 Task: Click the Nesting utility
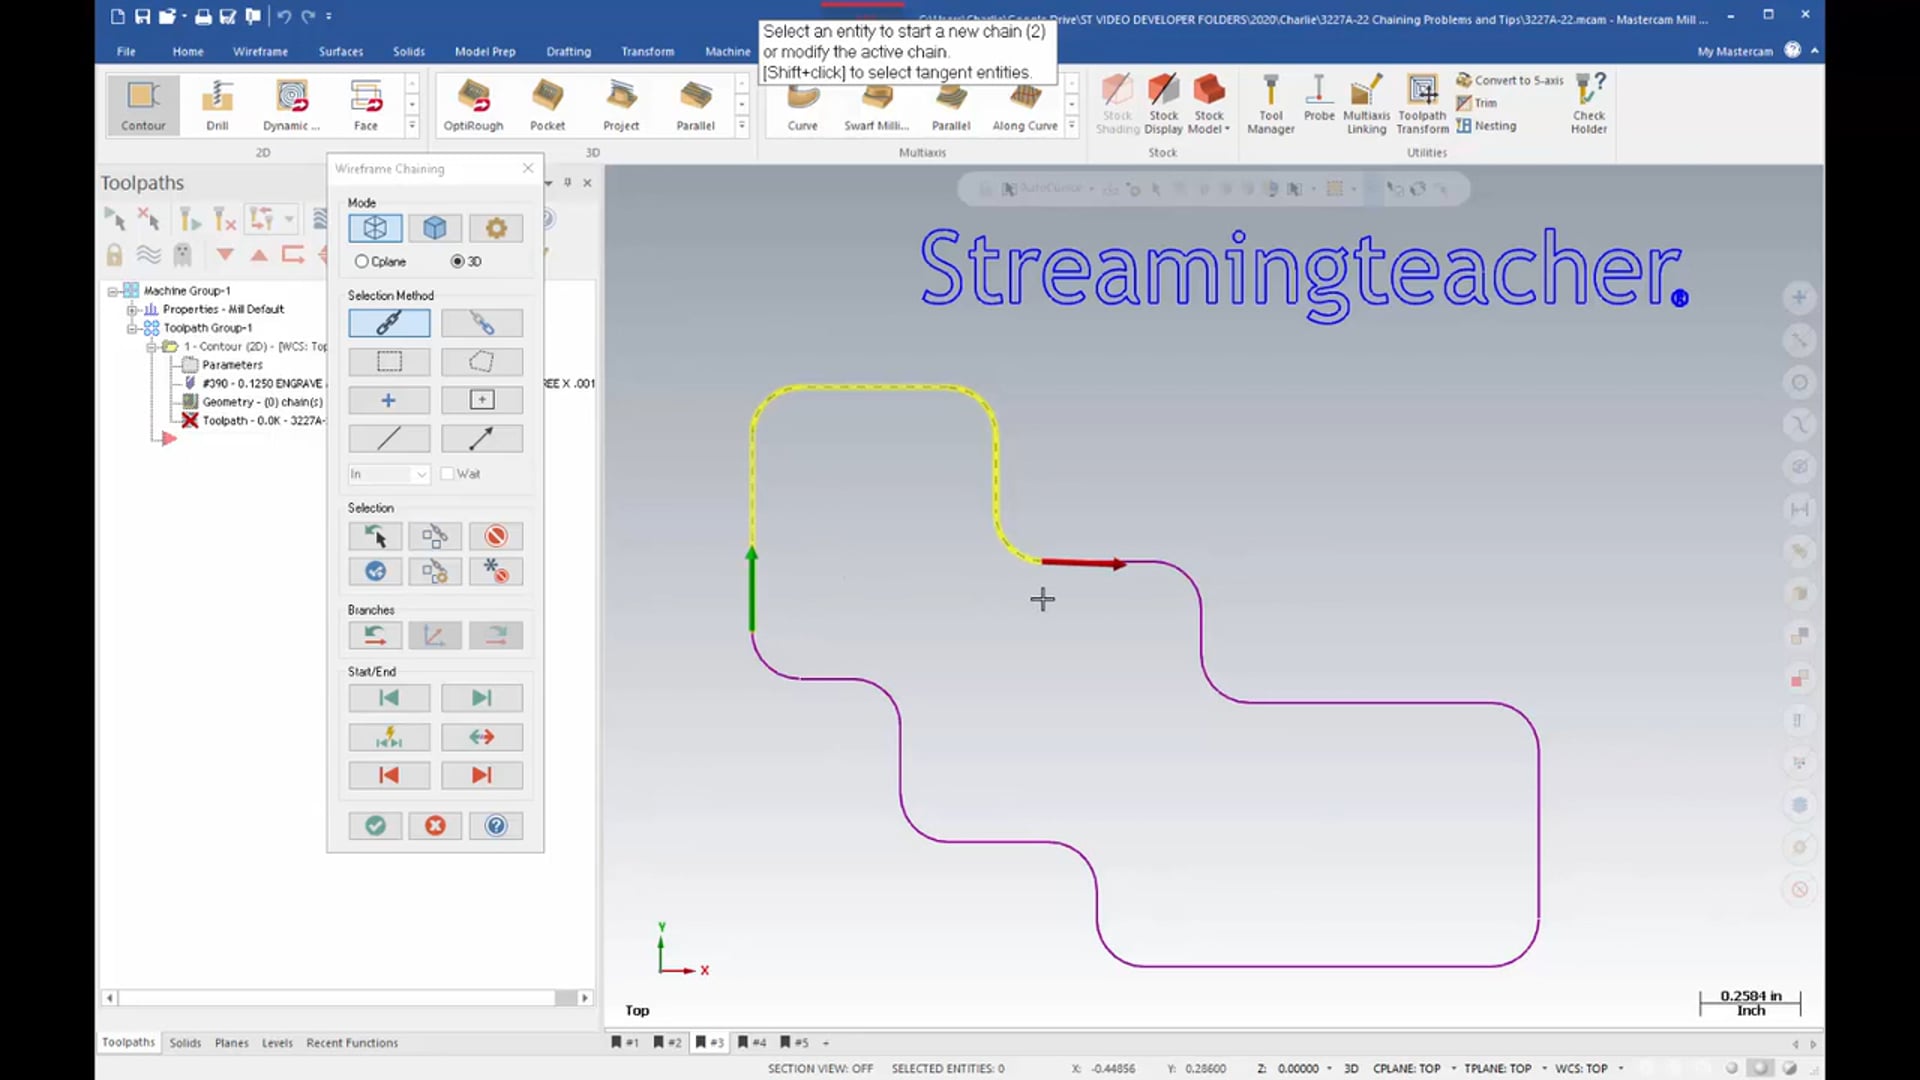tap(1486, 126)
